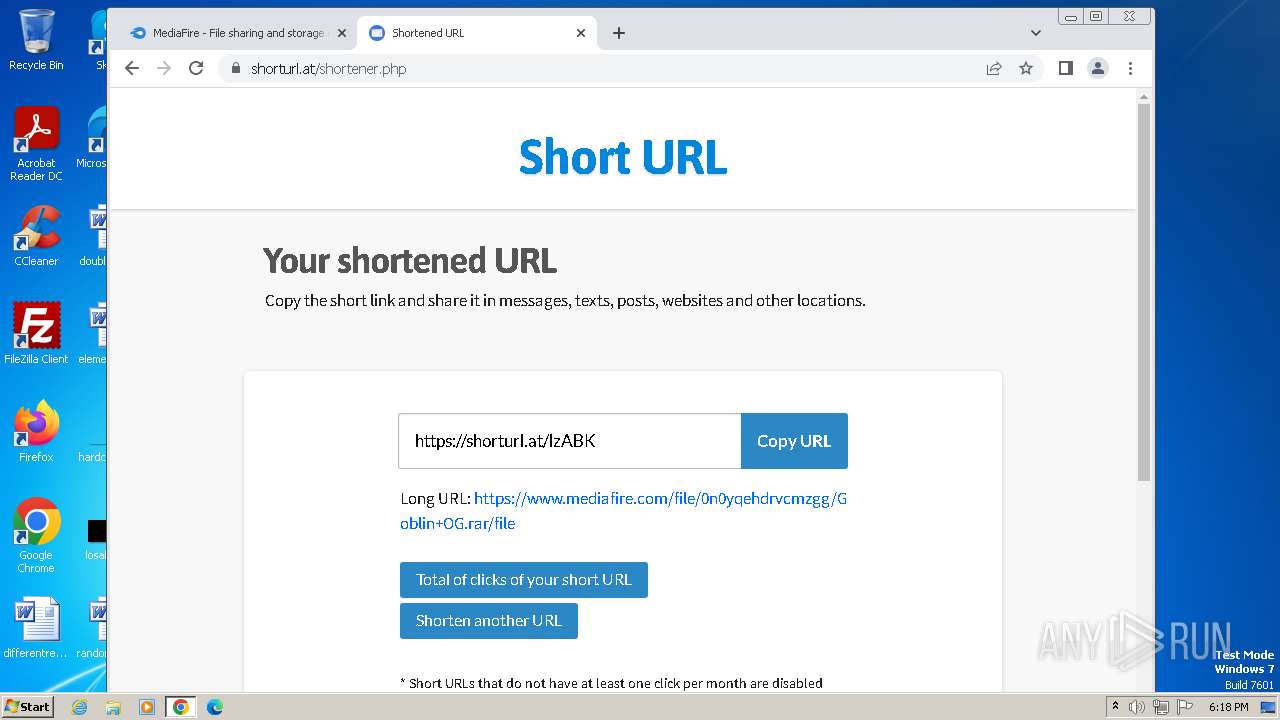The width and height of the screenshot is (1280, 720).
Task: Open Recycle Bin on desktop
Action: (36, 40)
